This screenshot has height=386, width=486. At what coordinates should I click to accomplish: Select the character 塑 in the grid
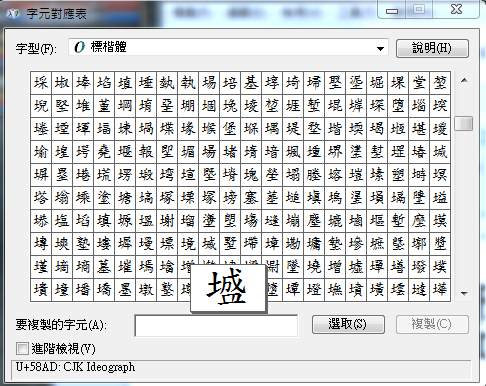[398, 175]
